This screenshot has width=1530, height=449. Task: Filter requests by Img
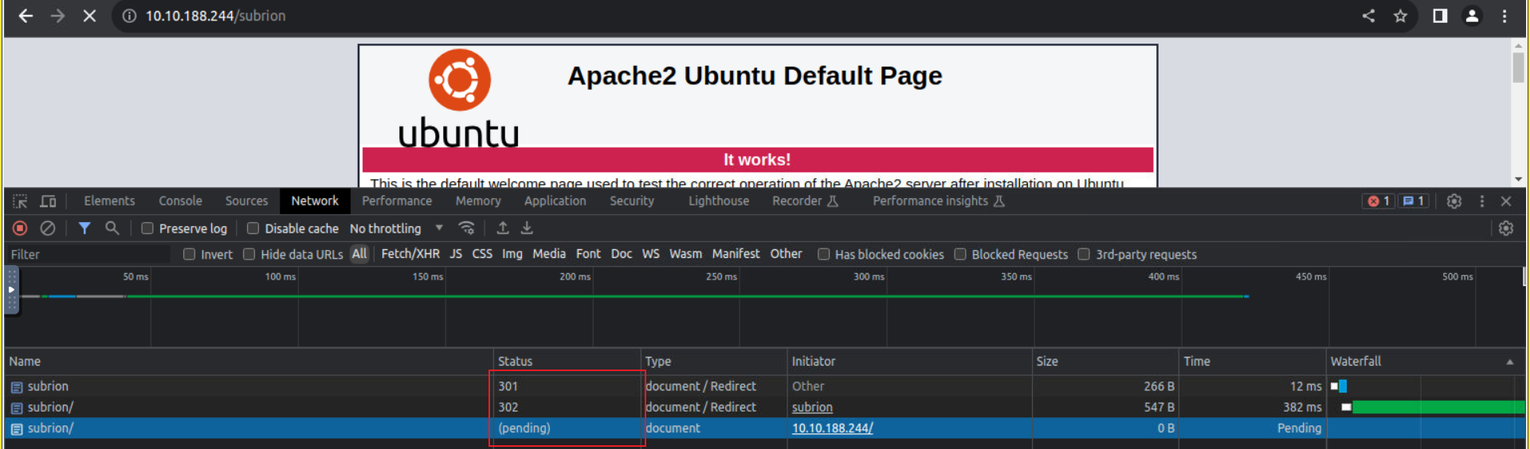[512, 254]
